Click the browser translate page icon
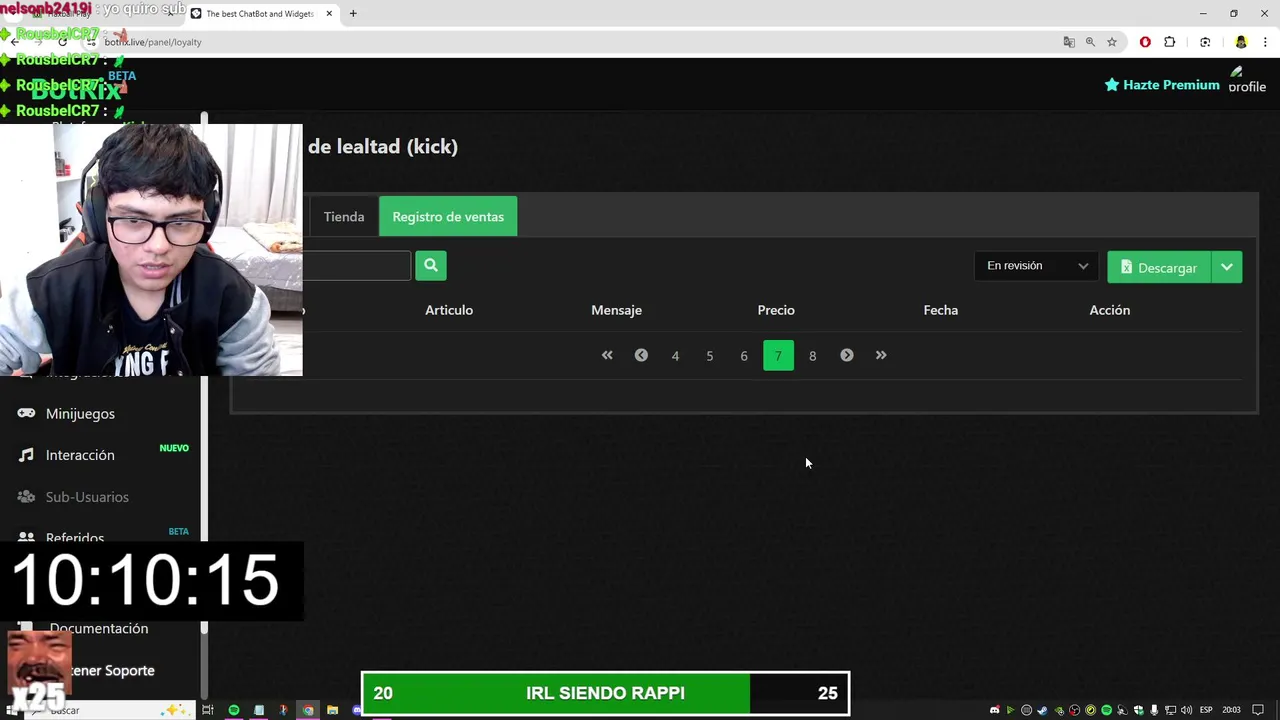 (x=1069, y=42)
